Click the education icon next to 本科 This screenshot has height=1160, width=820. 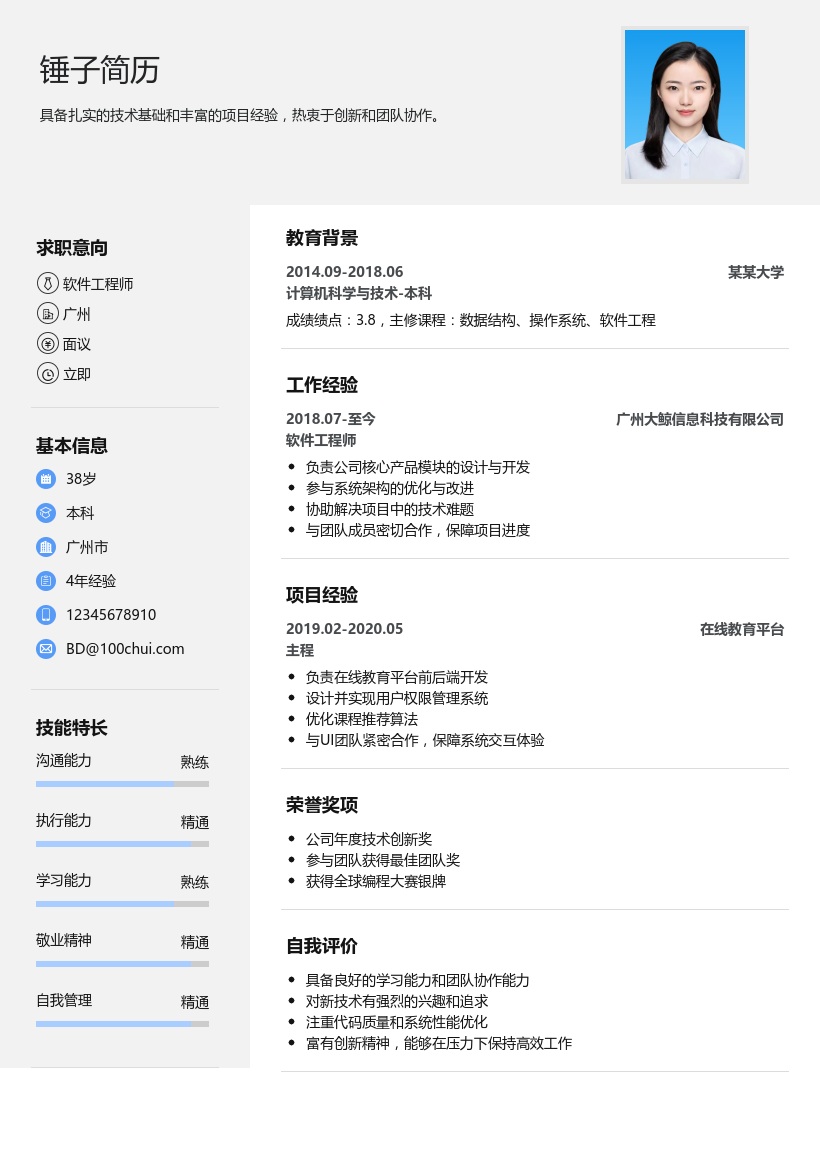pos(46,513)
